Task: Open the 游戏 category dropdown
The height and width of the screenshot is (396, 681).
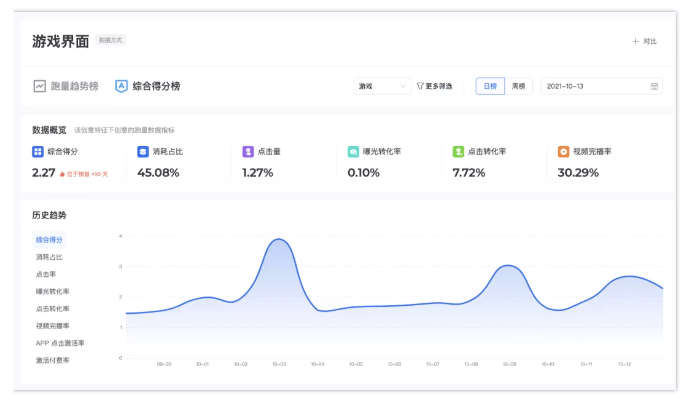Action: tap(382, 86)
